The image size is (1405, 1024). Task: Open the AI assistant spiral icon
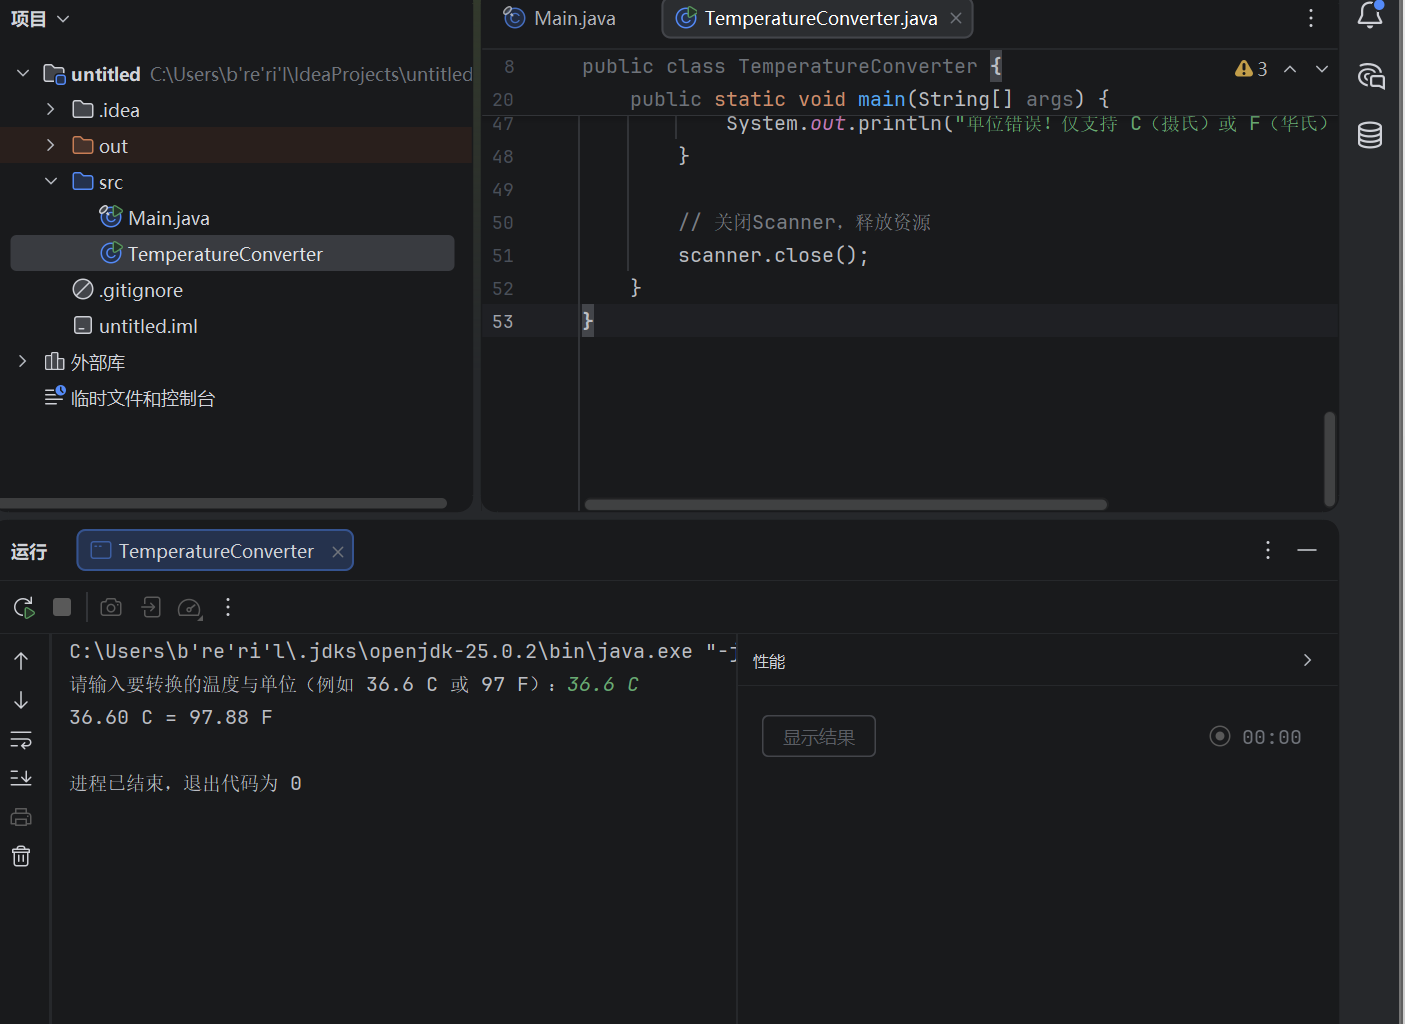click(x=1370, y=76)
